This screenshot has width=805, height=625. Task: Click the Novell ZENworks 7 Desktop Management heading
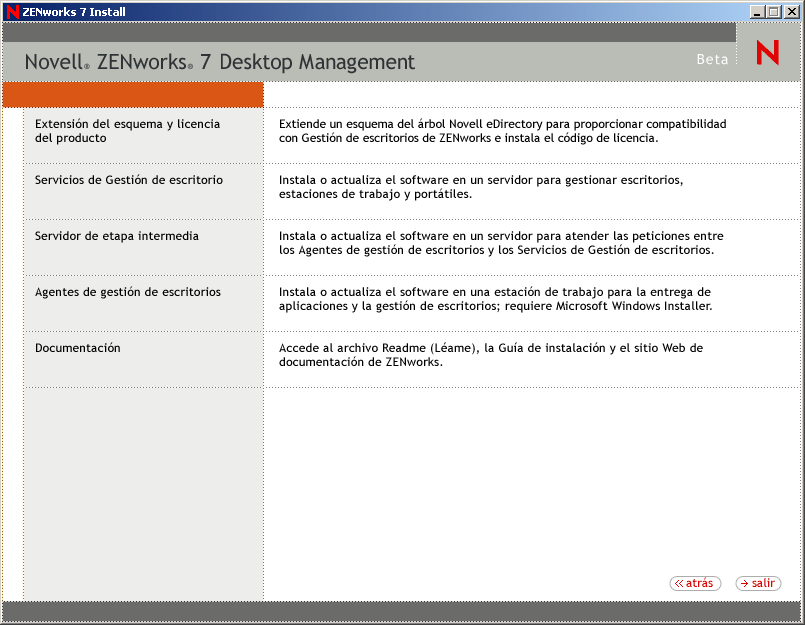click(x=220, y=62)
